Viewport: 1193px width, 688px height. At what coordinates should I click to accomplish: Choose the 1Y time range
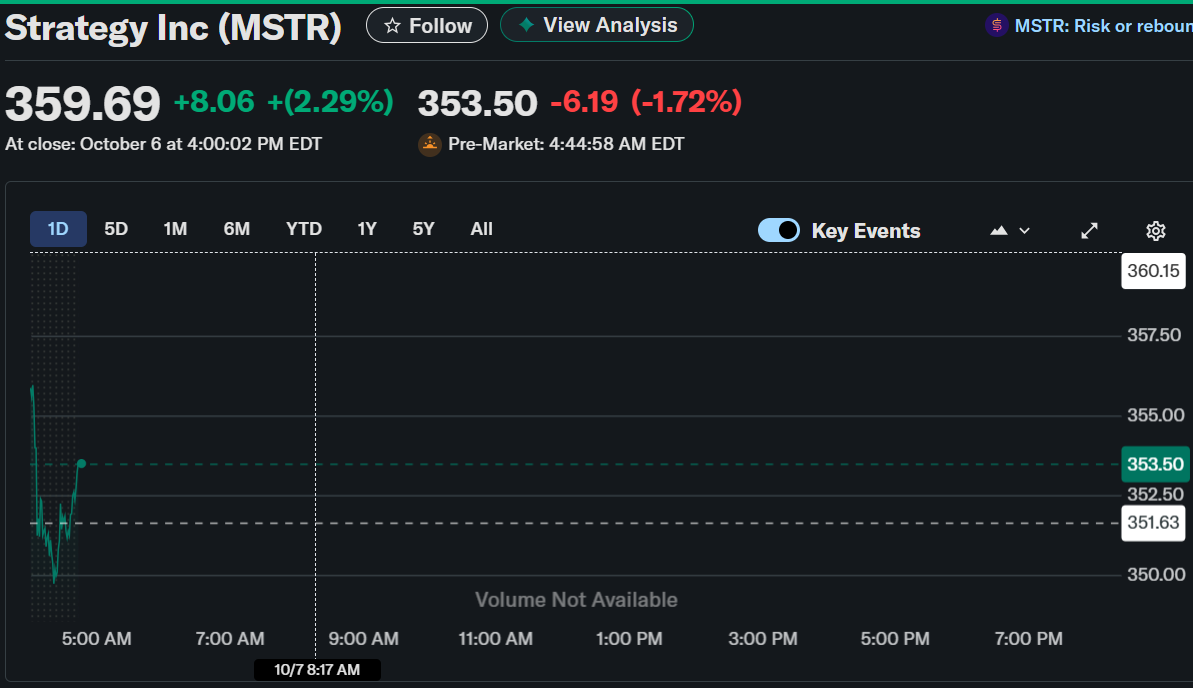(367, 229)
